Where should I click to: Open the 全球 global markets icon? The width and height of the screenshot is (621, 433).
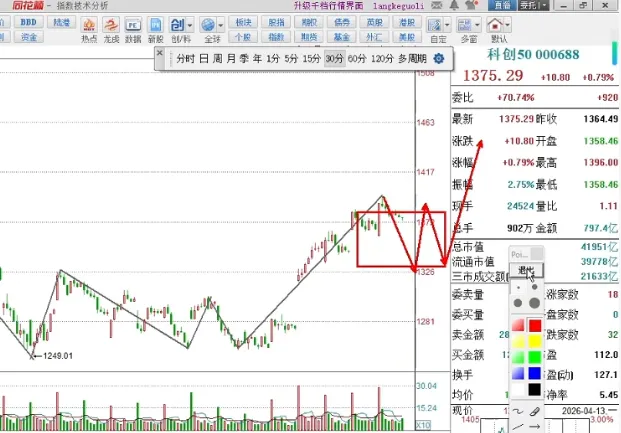pyautogui.click(x=208, y=26)
